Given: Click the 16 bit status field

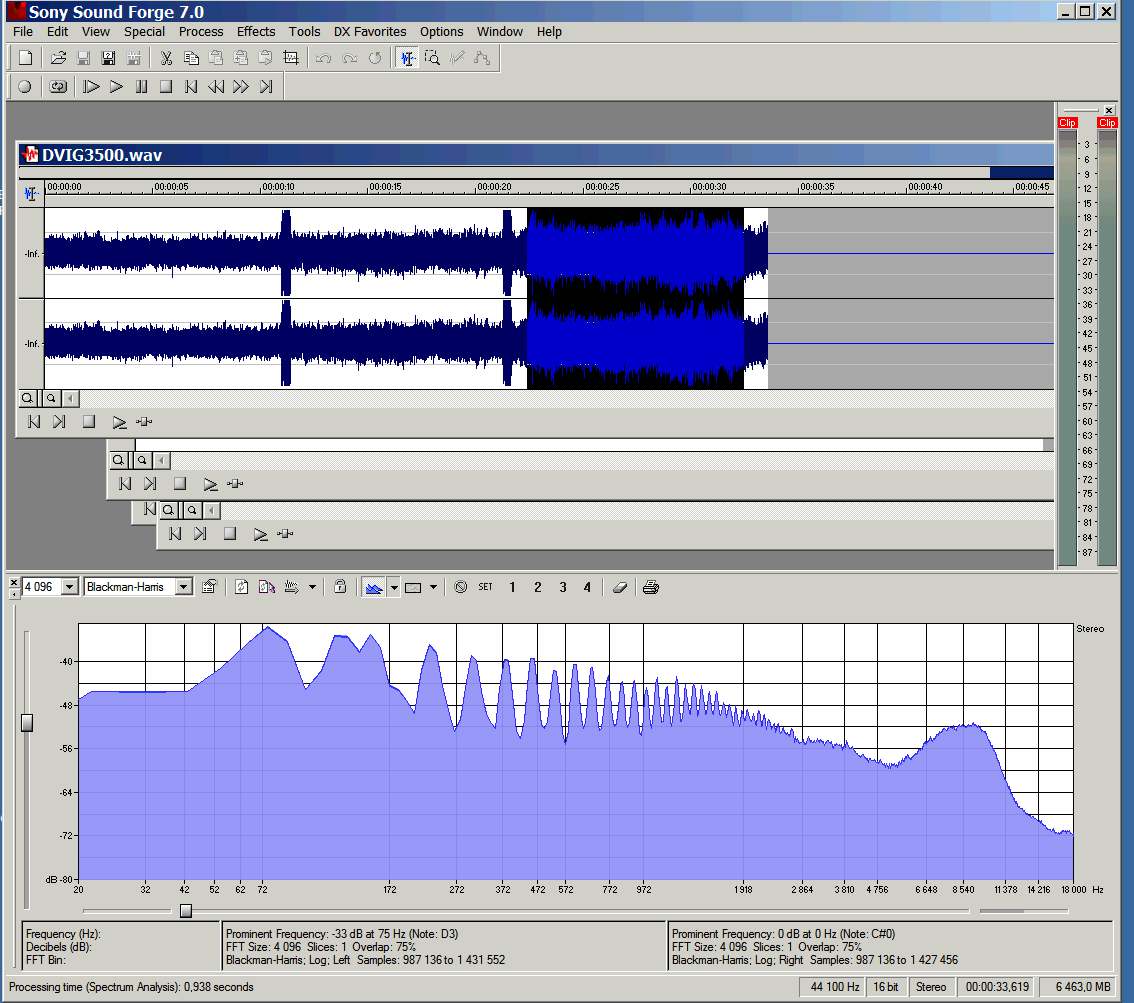Looking at the screenshot, I should 885,987.
